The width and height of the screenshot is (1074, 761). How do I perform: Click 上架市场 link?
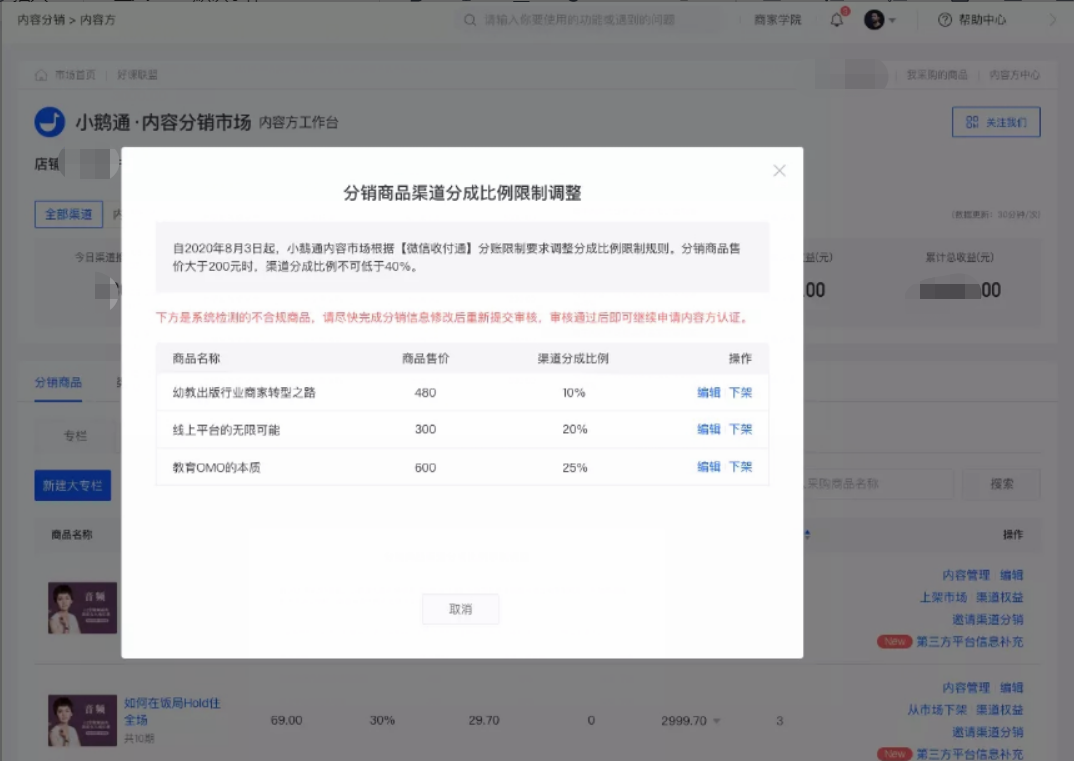943,597
